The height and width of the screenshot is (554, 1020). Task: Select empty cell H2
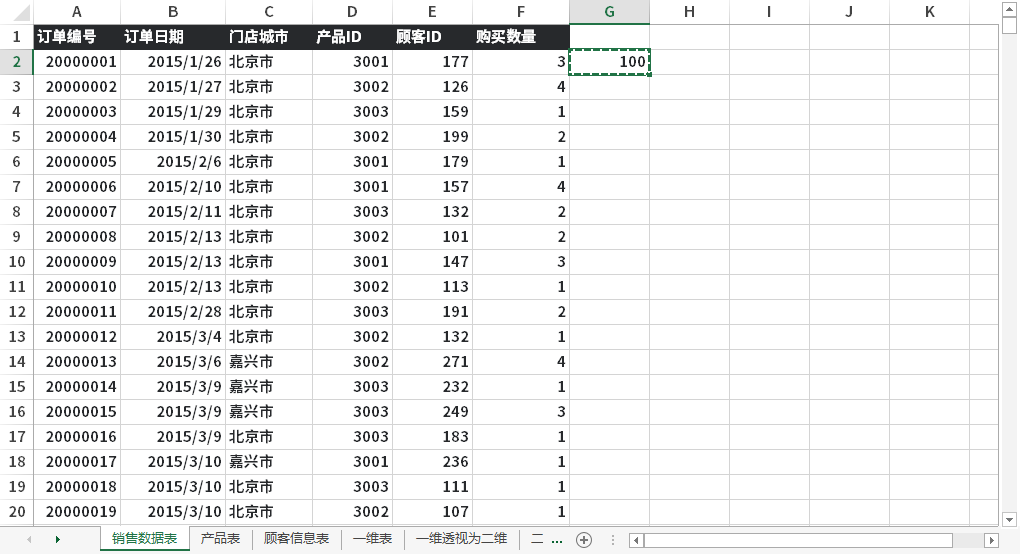click(x=690, y=62)
